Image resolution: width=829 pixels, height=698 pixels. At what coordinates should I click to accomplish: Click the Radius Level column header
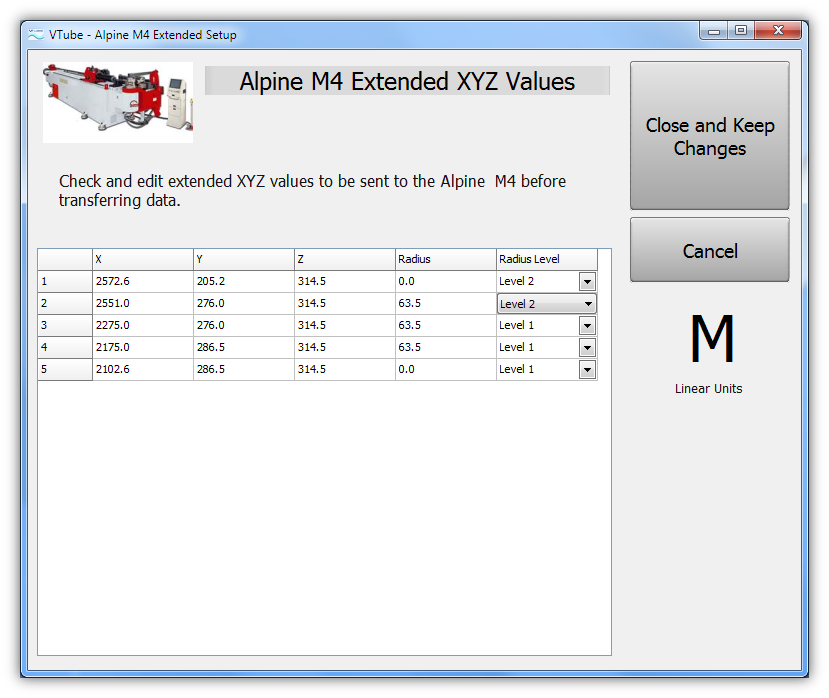click(x=546, y=260)
